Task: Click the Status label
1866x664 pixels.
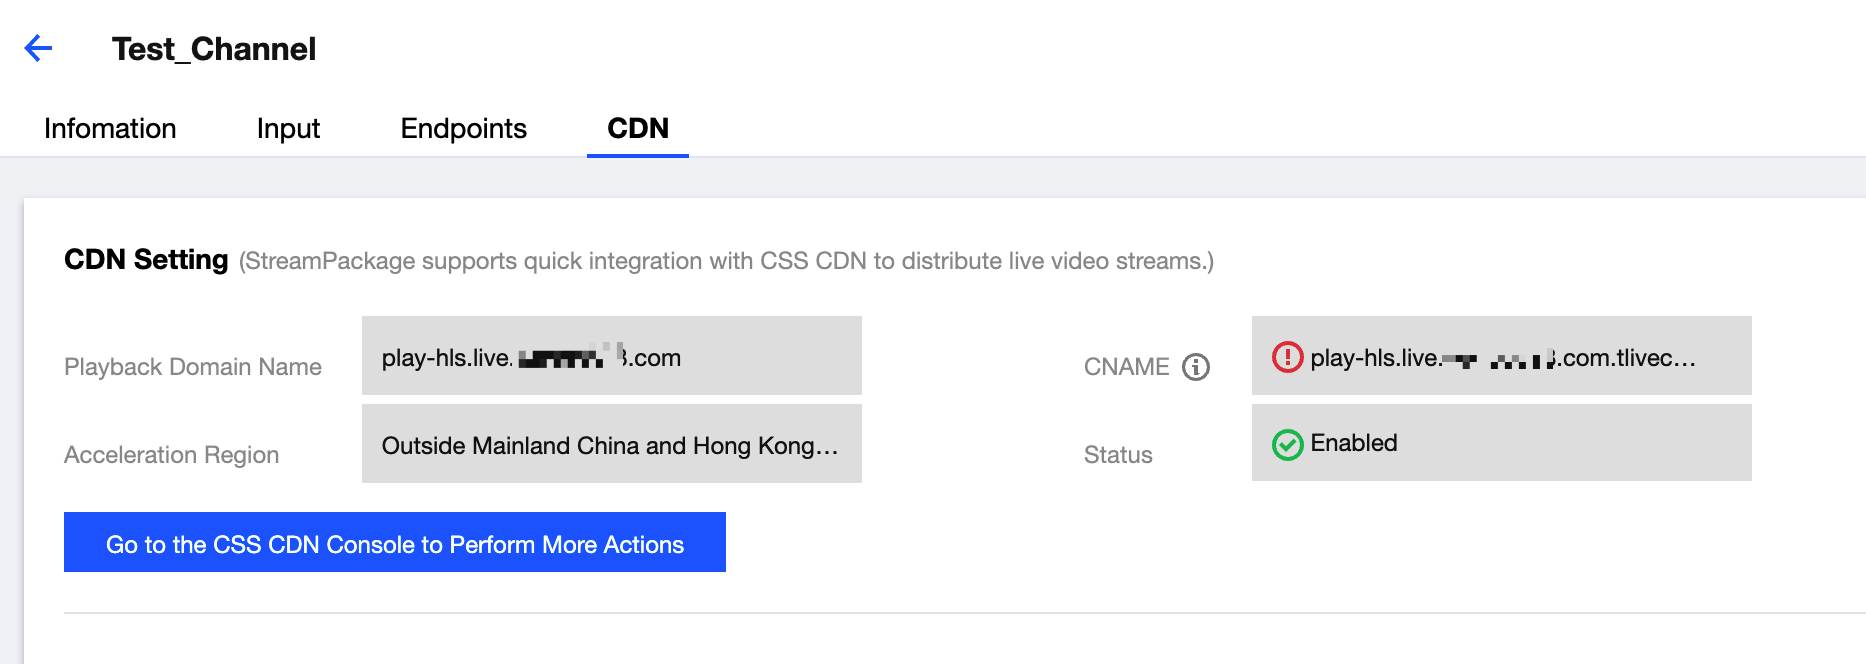Action: (x=1118, y=455)
